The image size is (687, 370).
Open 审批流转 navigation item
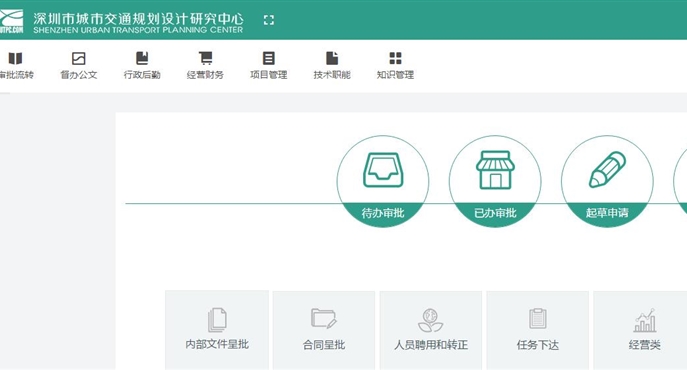tap(16, 66)
